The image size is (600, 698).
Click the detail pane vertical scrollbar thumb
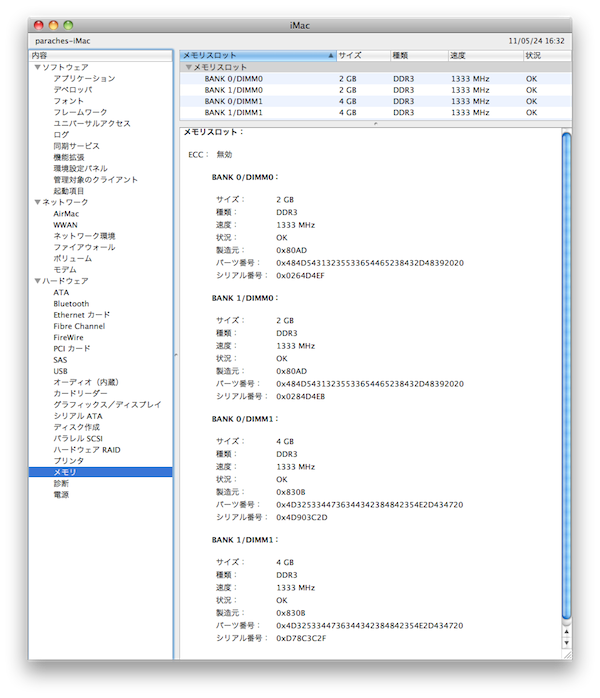pos(566,376)
